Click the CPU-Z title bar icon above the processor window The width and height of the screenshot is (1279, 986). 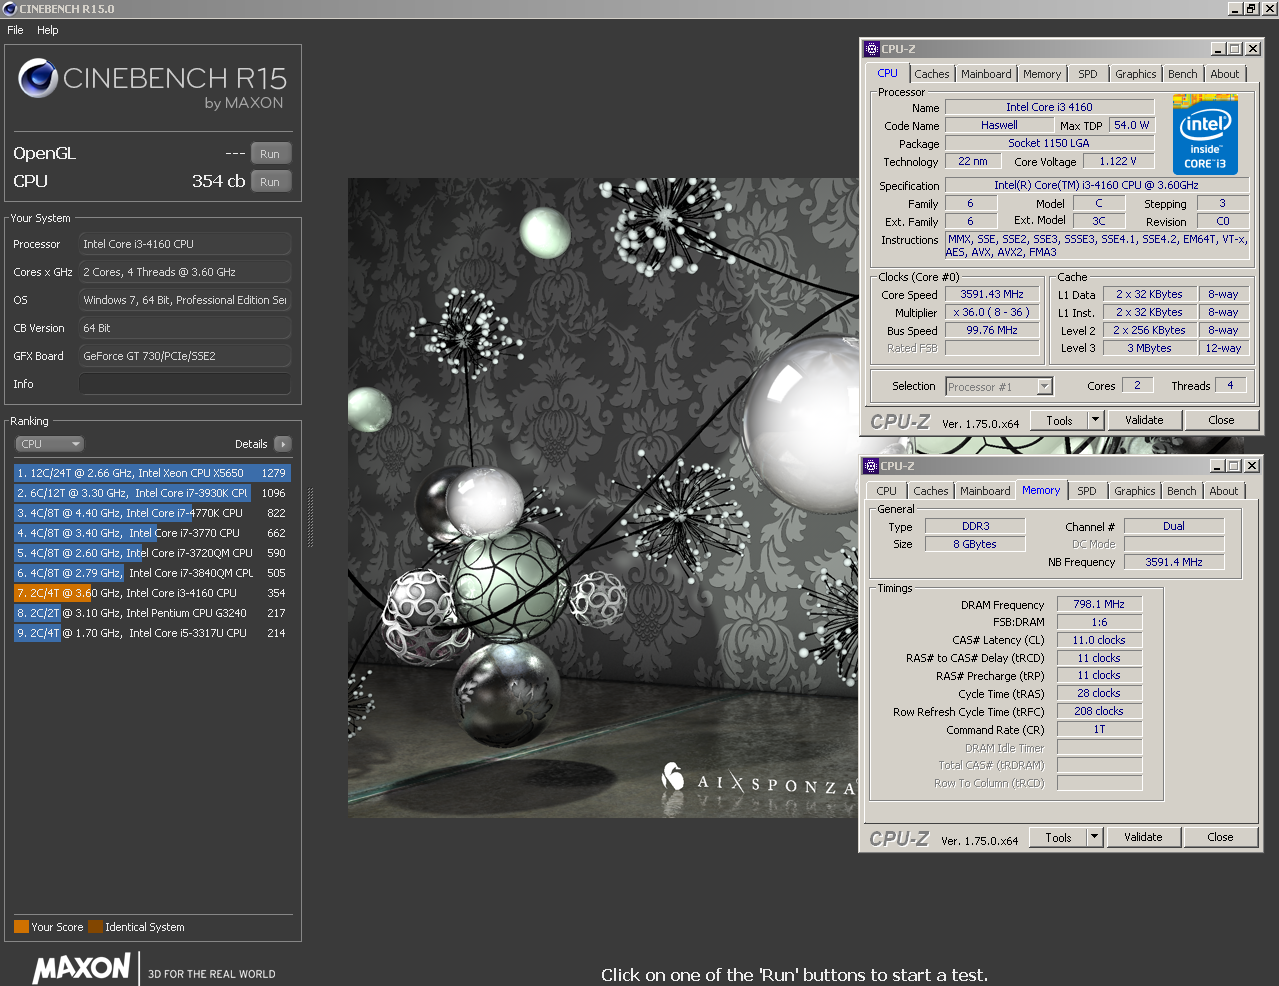click(871, 49)
